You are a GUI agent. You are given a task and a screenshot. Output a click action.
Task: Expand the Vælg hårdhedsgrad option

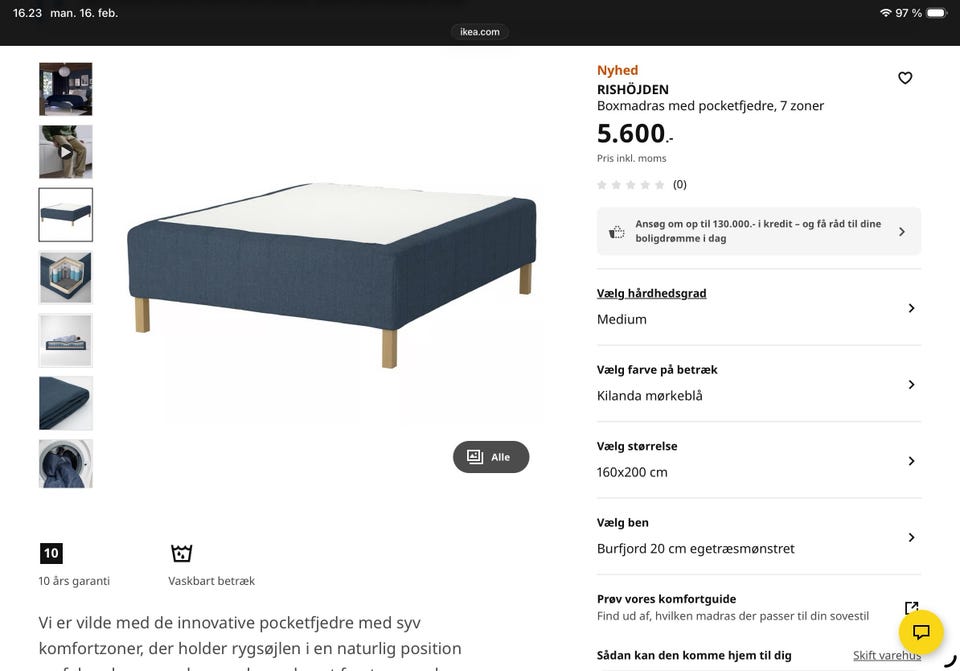[758, 307]
